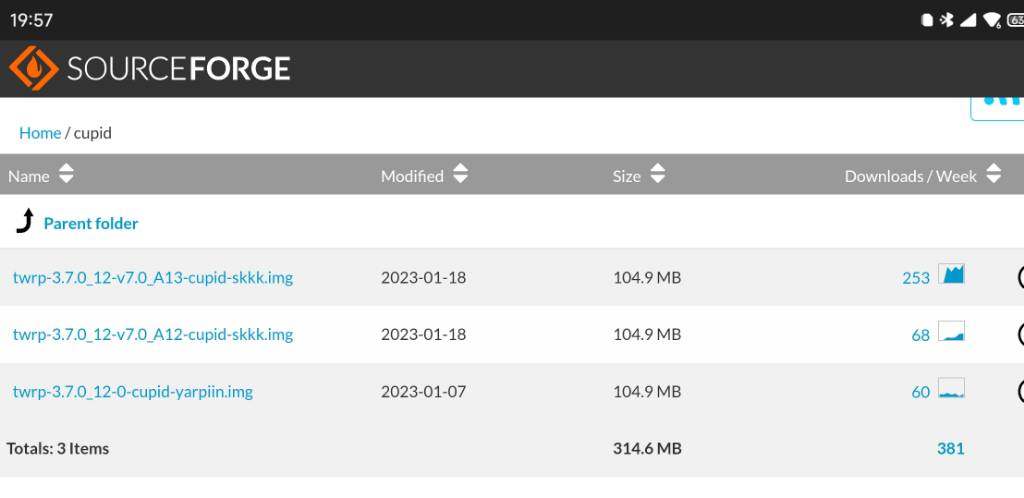This screenshot has height=498, width=1024.
Task: Download twrp-3.7.0_12-0-cupid-yarpiin.img
Action: coord(133,392)
